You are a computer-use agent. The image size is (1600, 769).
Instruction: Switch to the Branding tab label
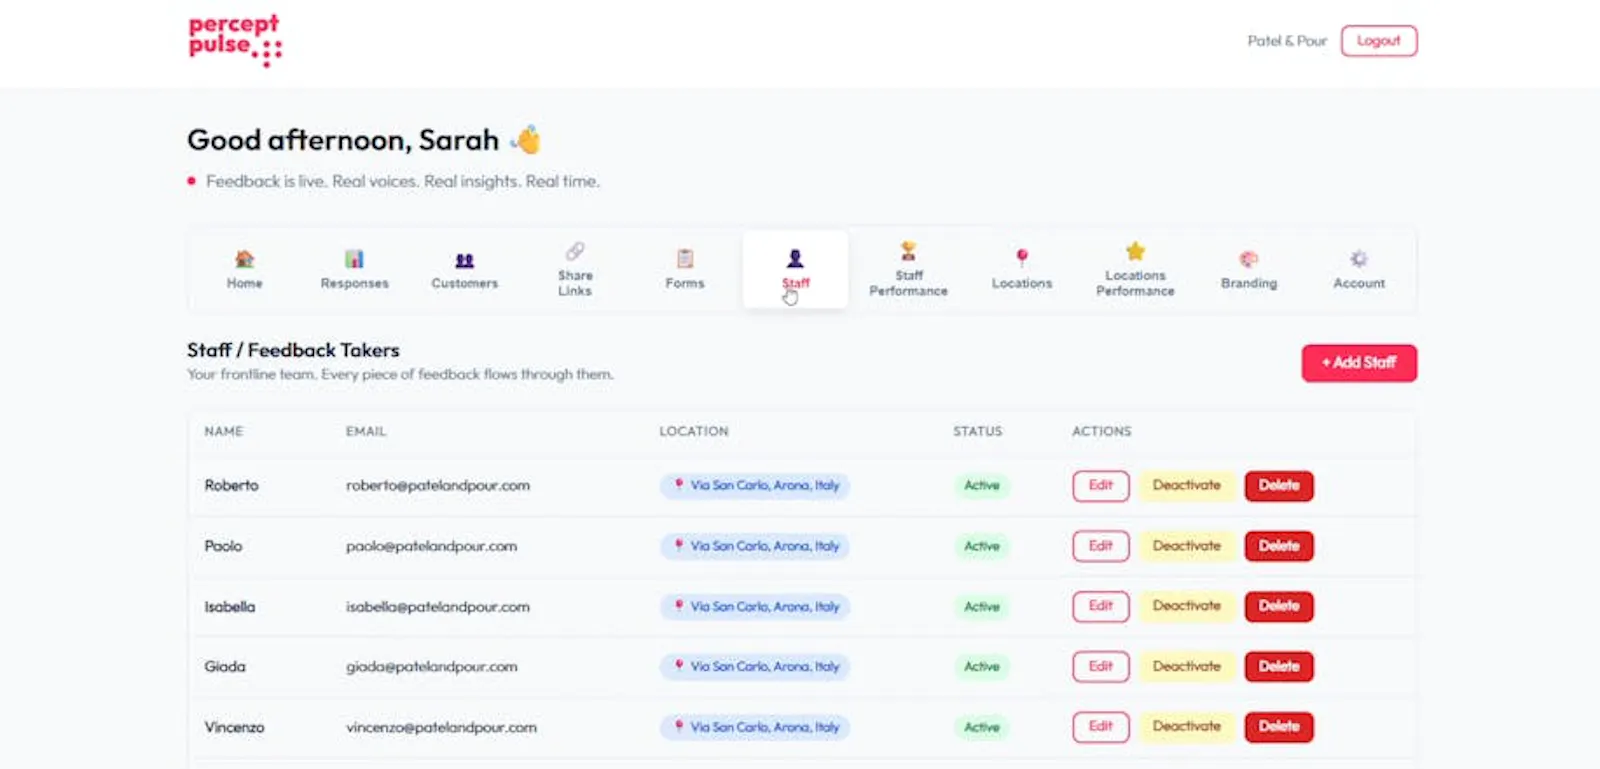coord(1249,283)
